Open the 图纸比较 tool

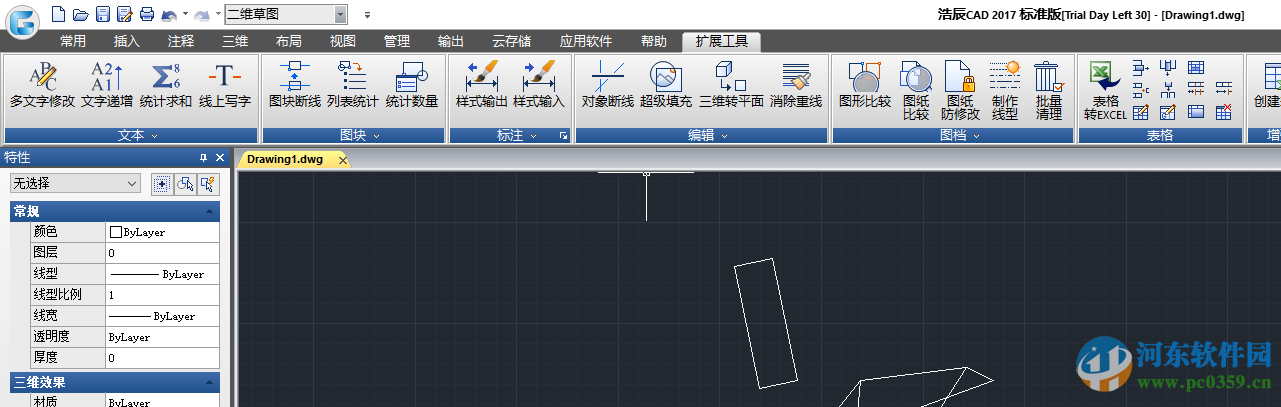pyautogui.click(x=916, y=91)
